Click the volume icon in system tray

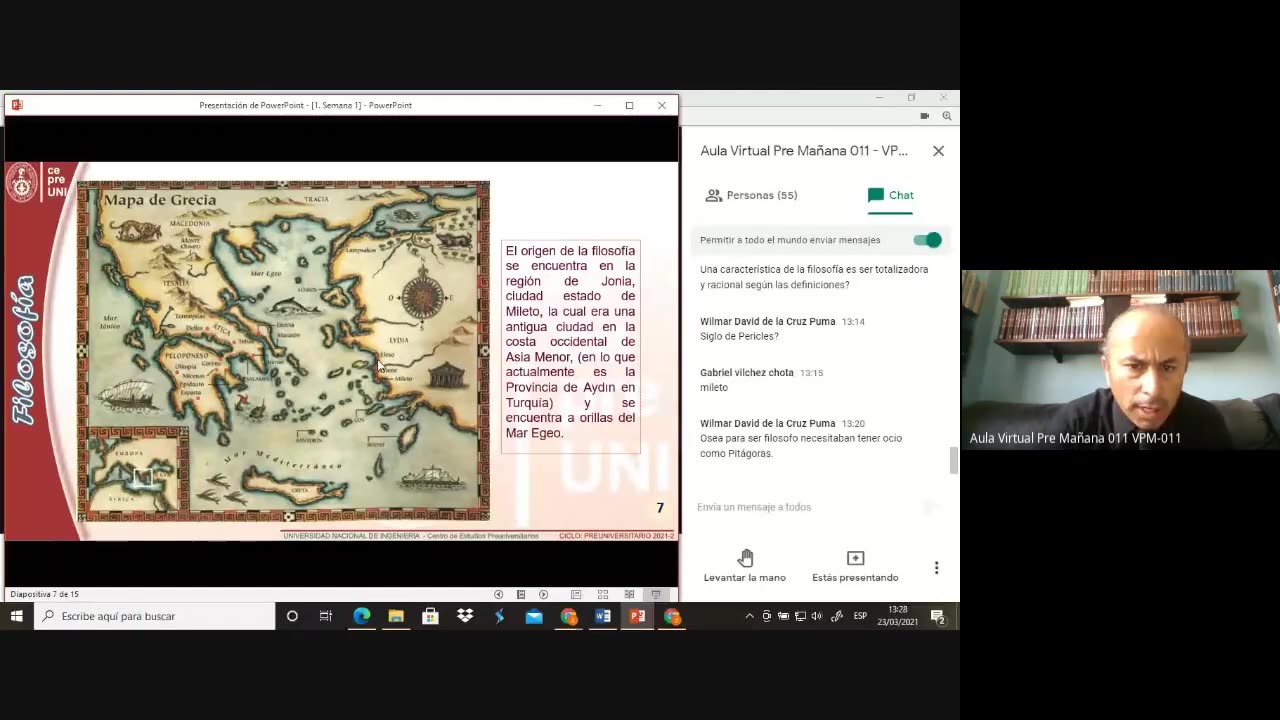[816, 616]
